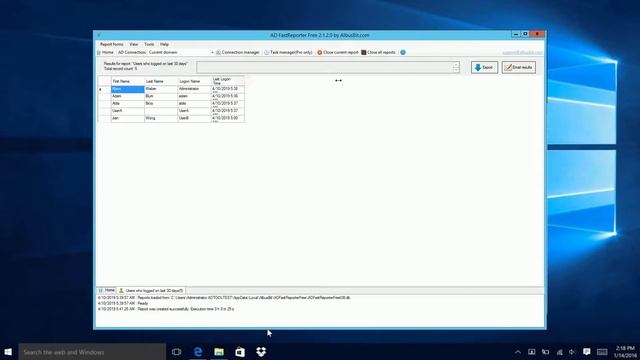
Task: Select the aldo logon name cell
Action: click(194, 104)
